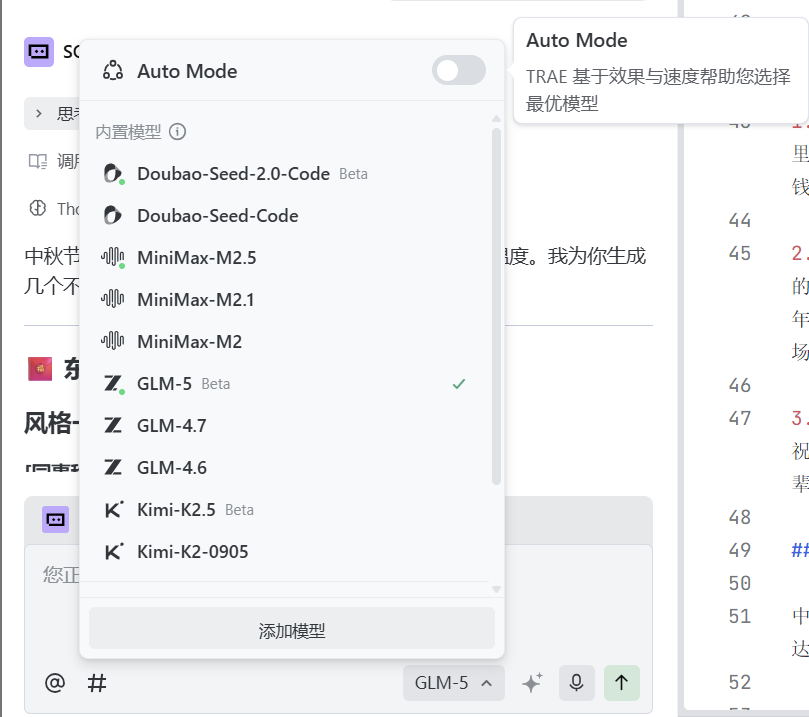Viewport: 809px width, 717px height.
Task: Click the waveform logo beside MiniMax-M2.1
Action: pyautogui.click(x=112, y=299)
